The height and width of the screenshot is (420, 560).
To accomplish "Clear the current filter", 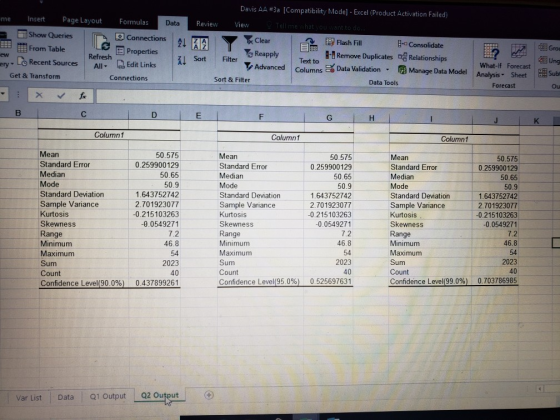I will click(258, 40).
